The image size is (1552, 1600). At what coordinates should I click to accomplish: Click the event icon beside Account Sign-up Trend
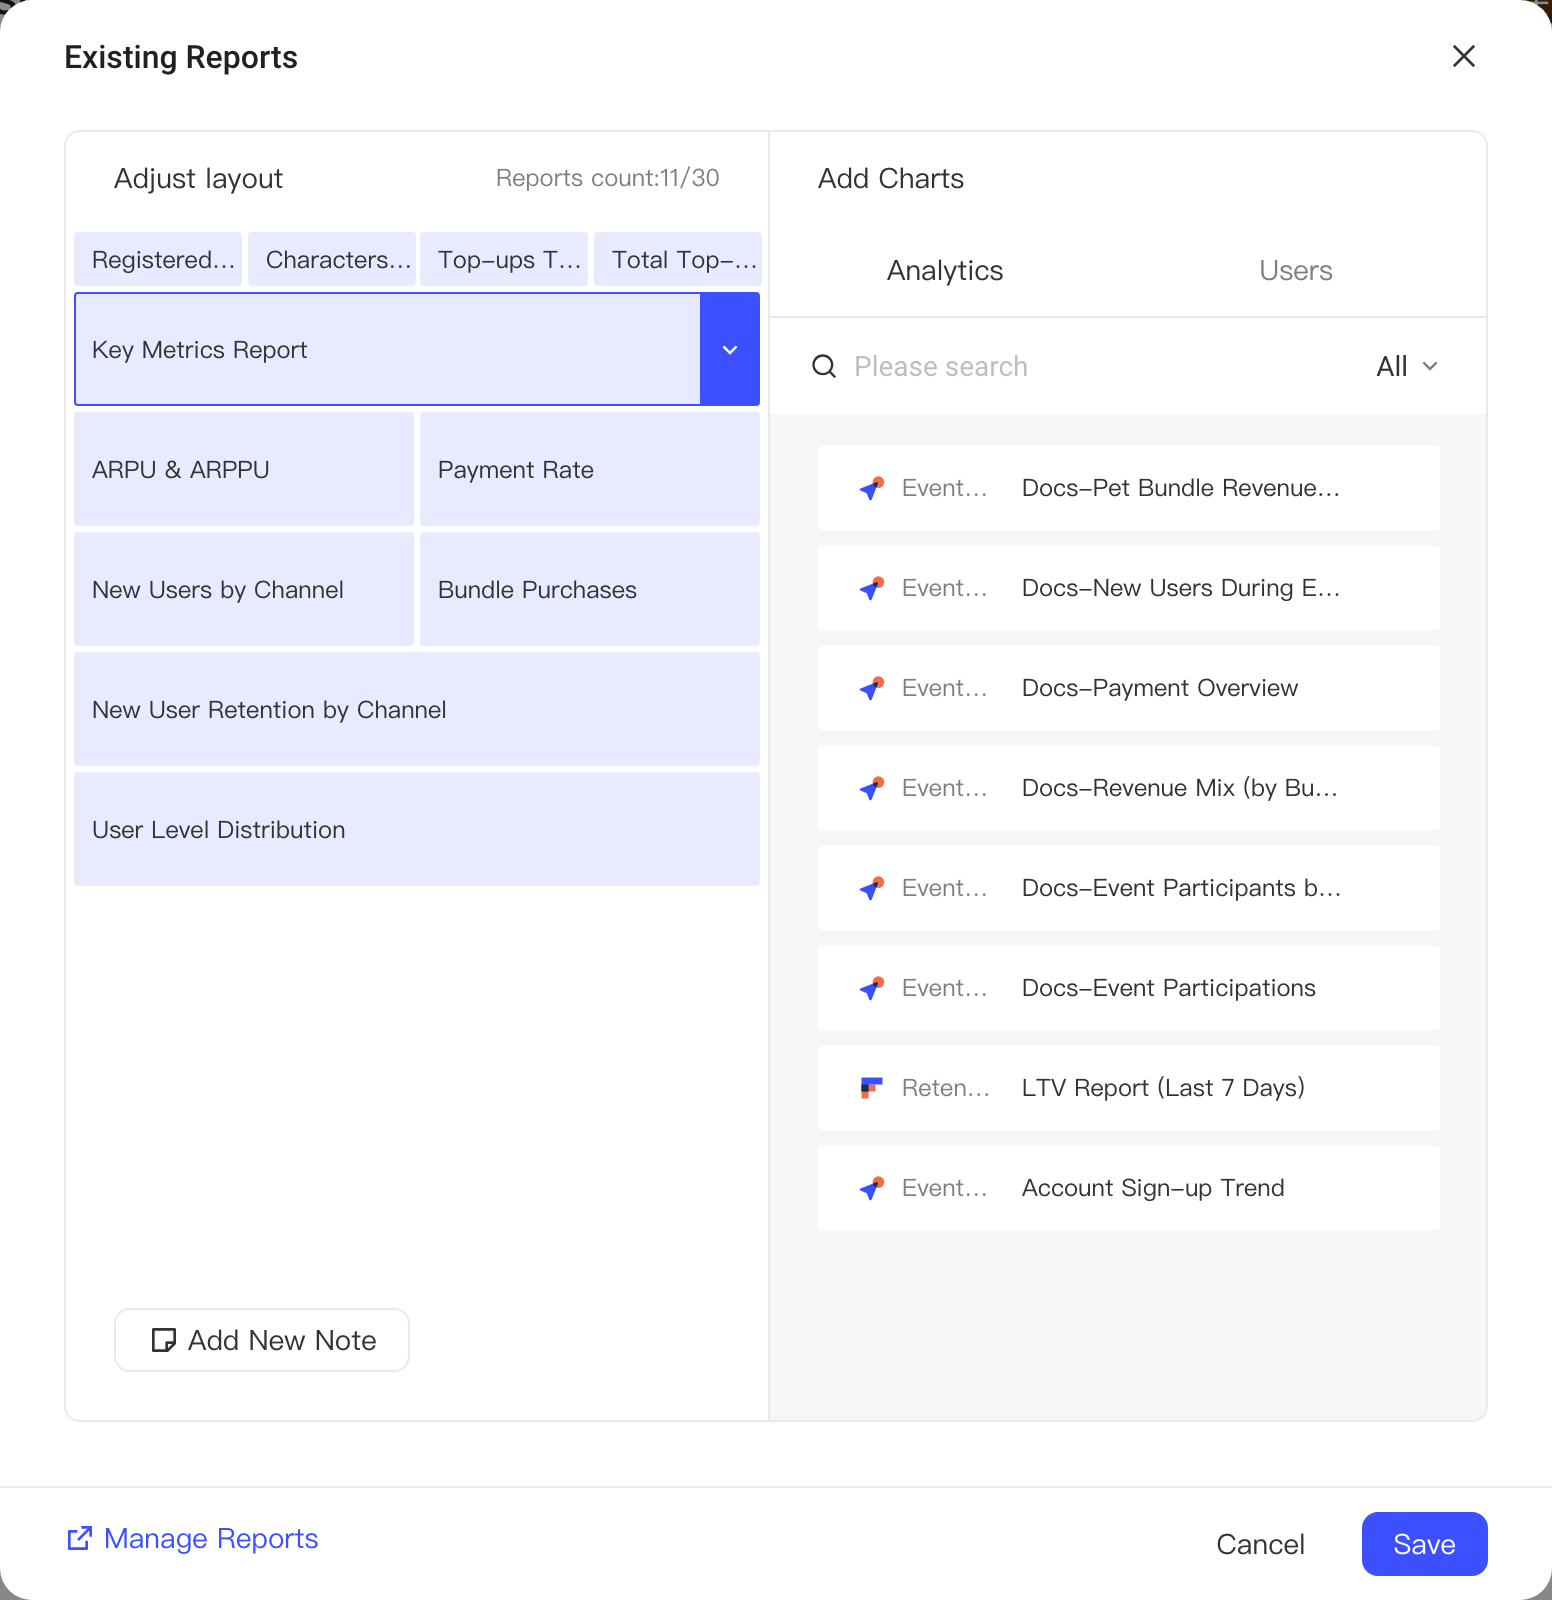click(x=872, y=1188)
